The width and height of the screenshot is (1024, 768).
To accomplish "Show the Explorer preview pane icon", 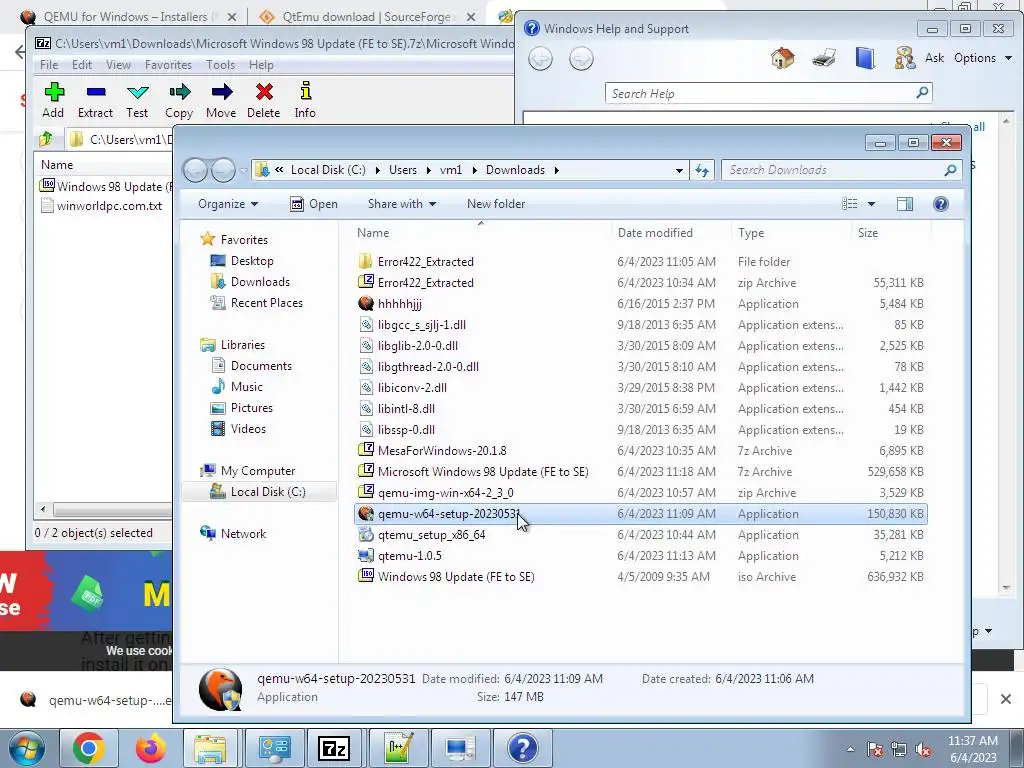I will tap(904, 204).
